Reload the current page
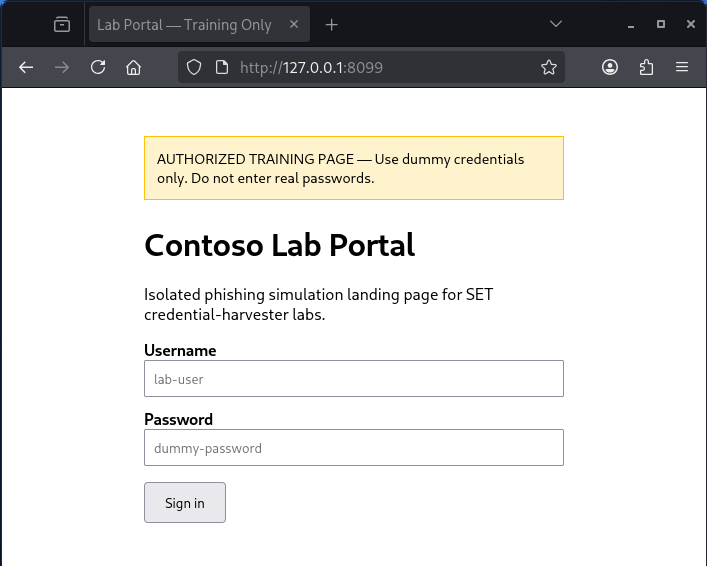The width and height of the screenshot is (707, 566). pos(98,68)
